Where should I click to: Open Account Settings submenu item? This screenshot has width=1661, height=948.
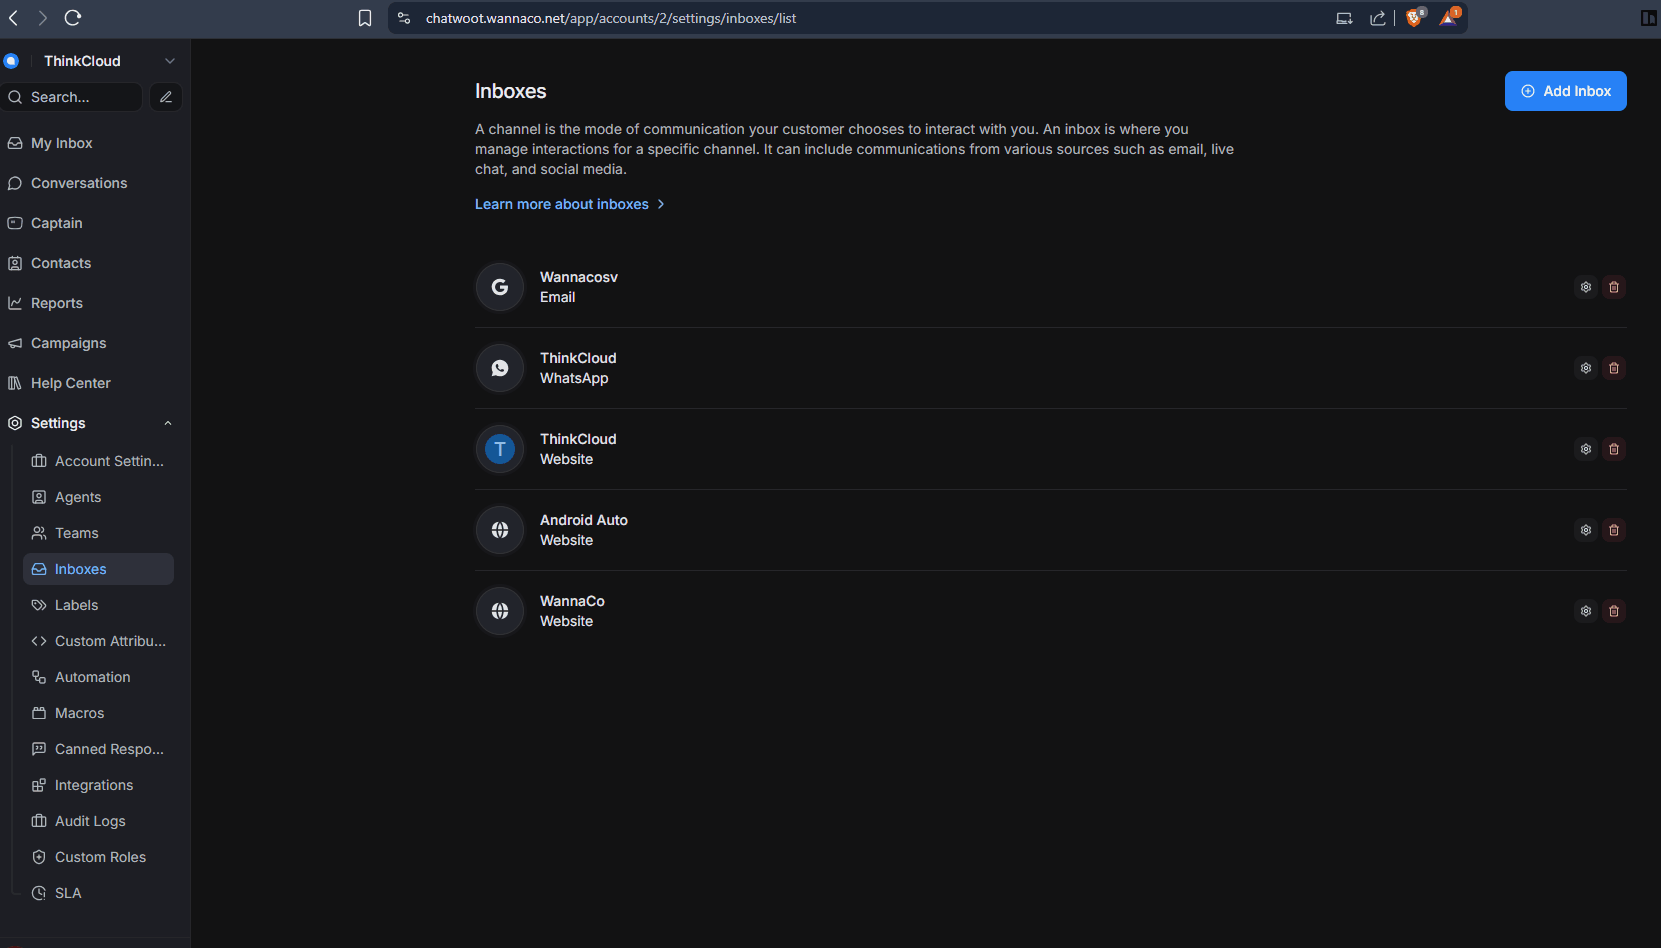(98, 461)
